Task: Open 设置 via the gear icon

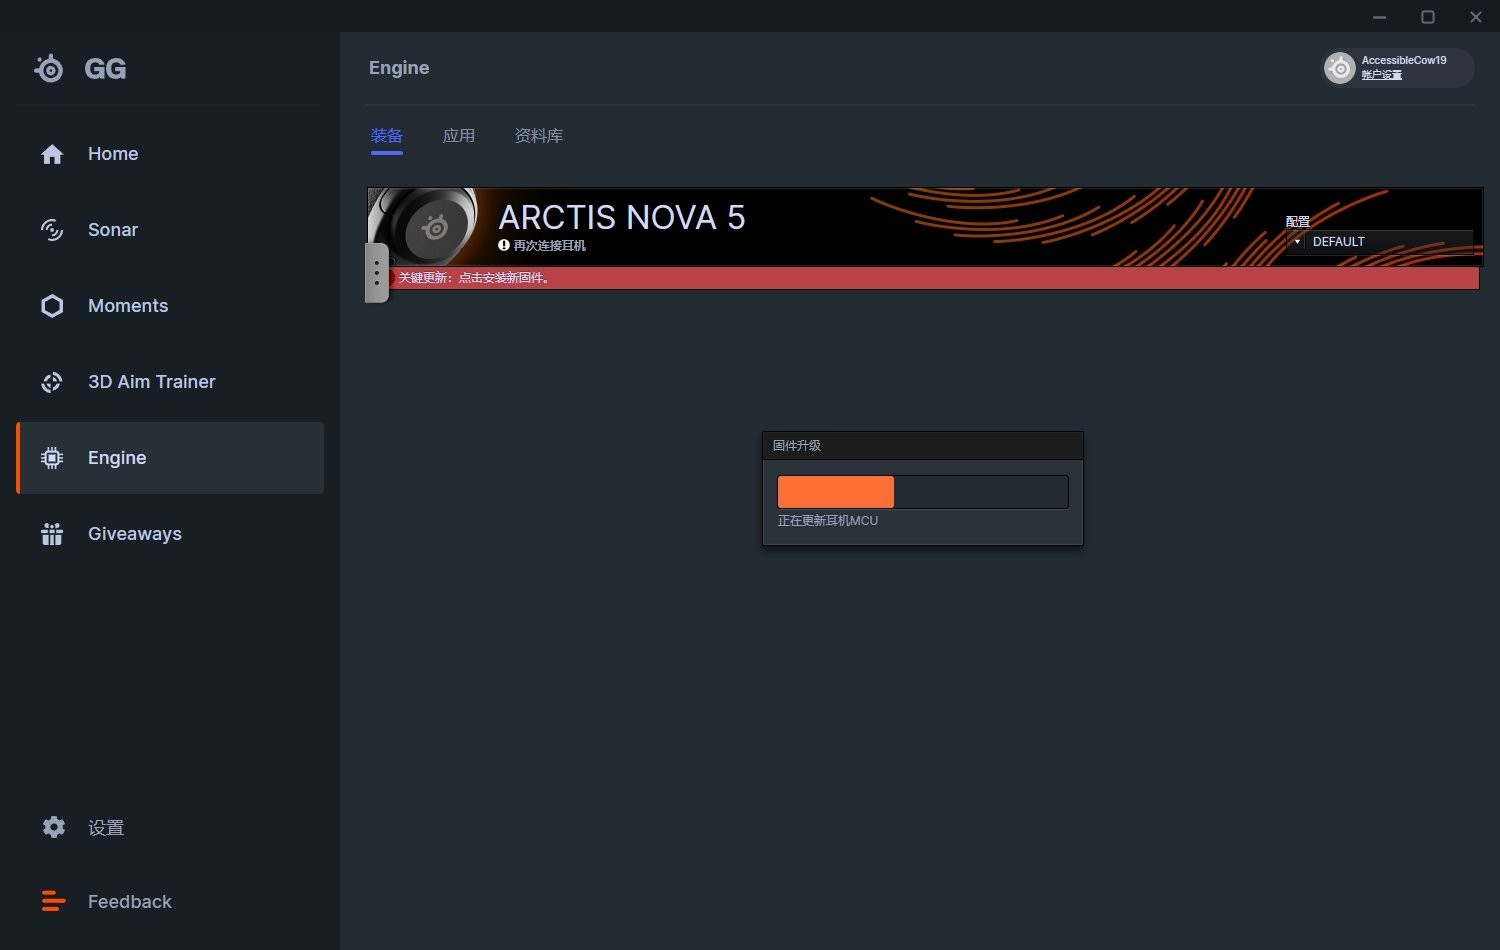Action: pyautogui.click(x=54, y=827)
